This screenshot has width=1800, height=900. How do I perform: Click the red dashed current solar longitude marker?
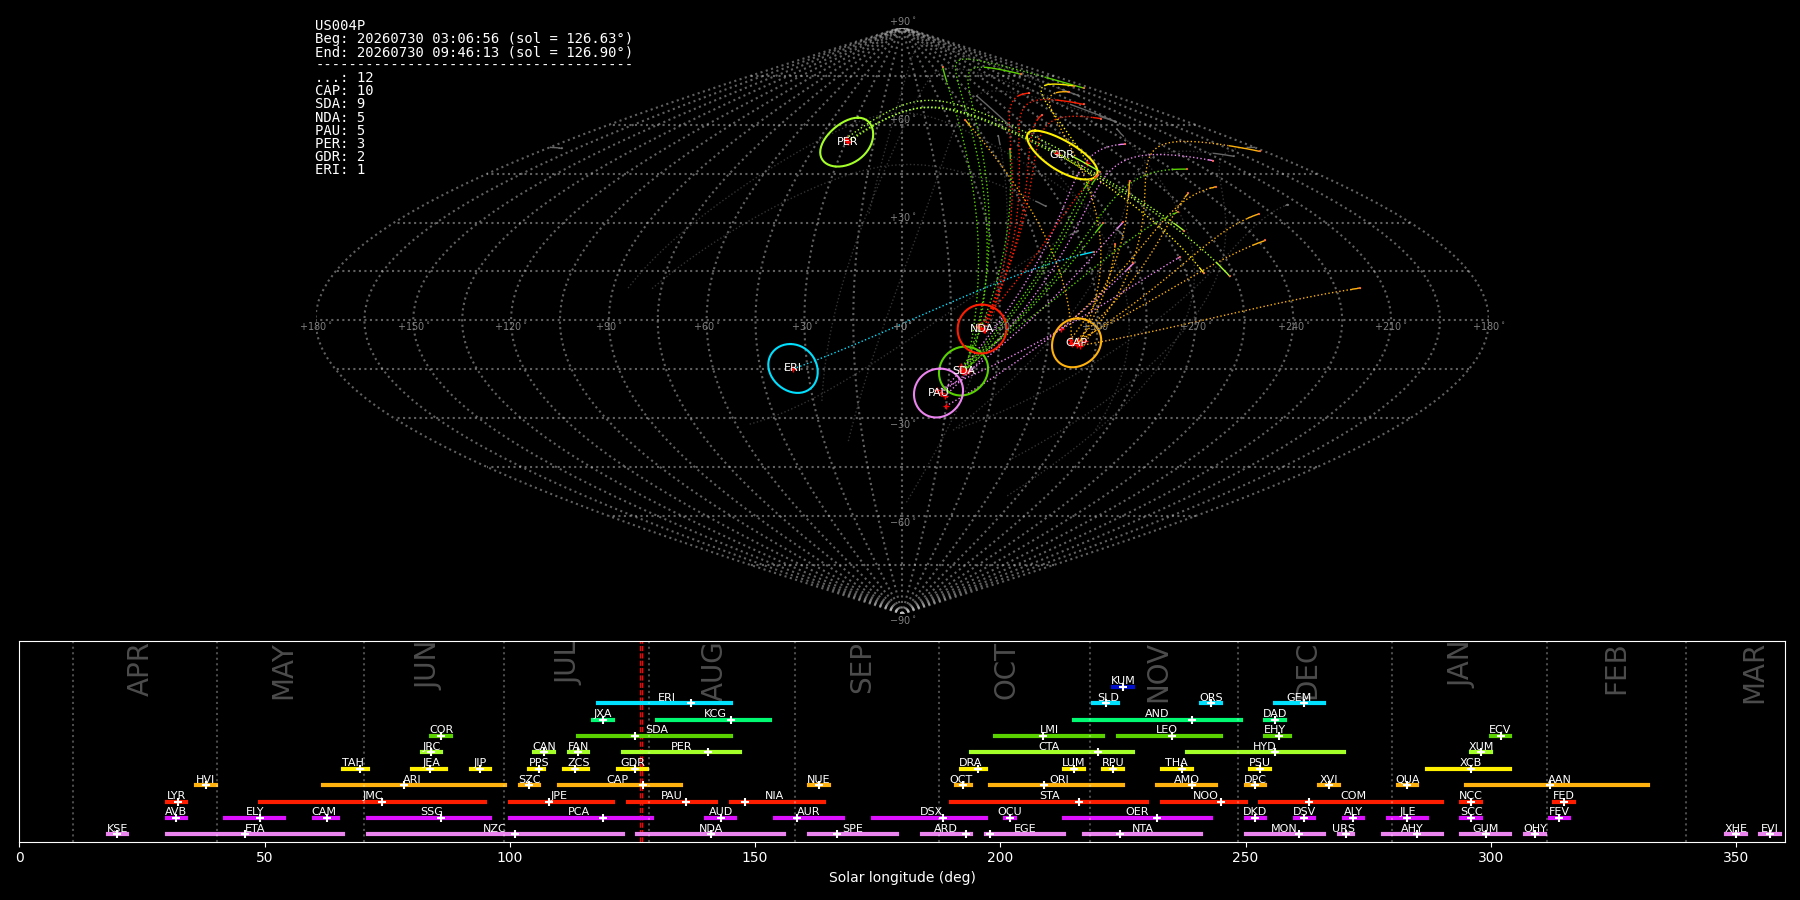point(641,741)
